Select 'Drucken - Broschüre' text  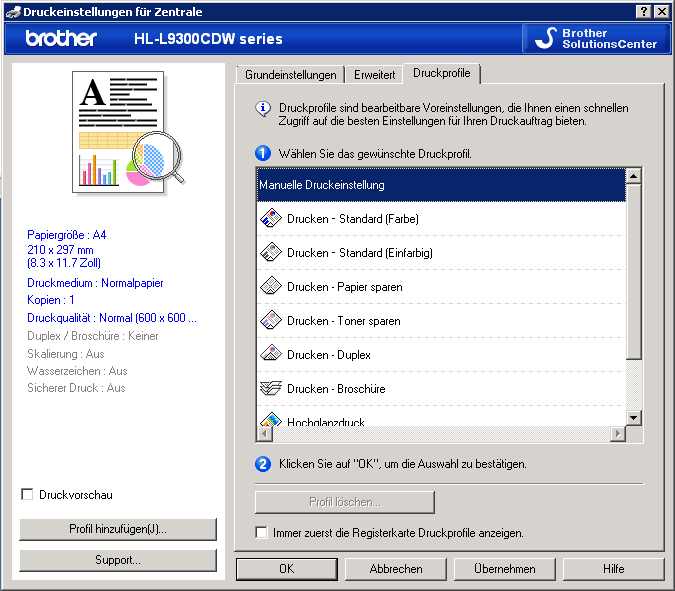pos(336,389)
